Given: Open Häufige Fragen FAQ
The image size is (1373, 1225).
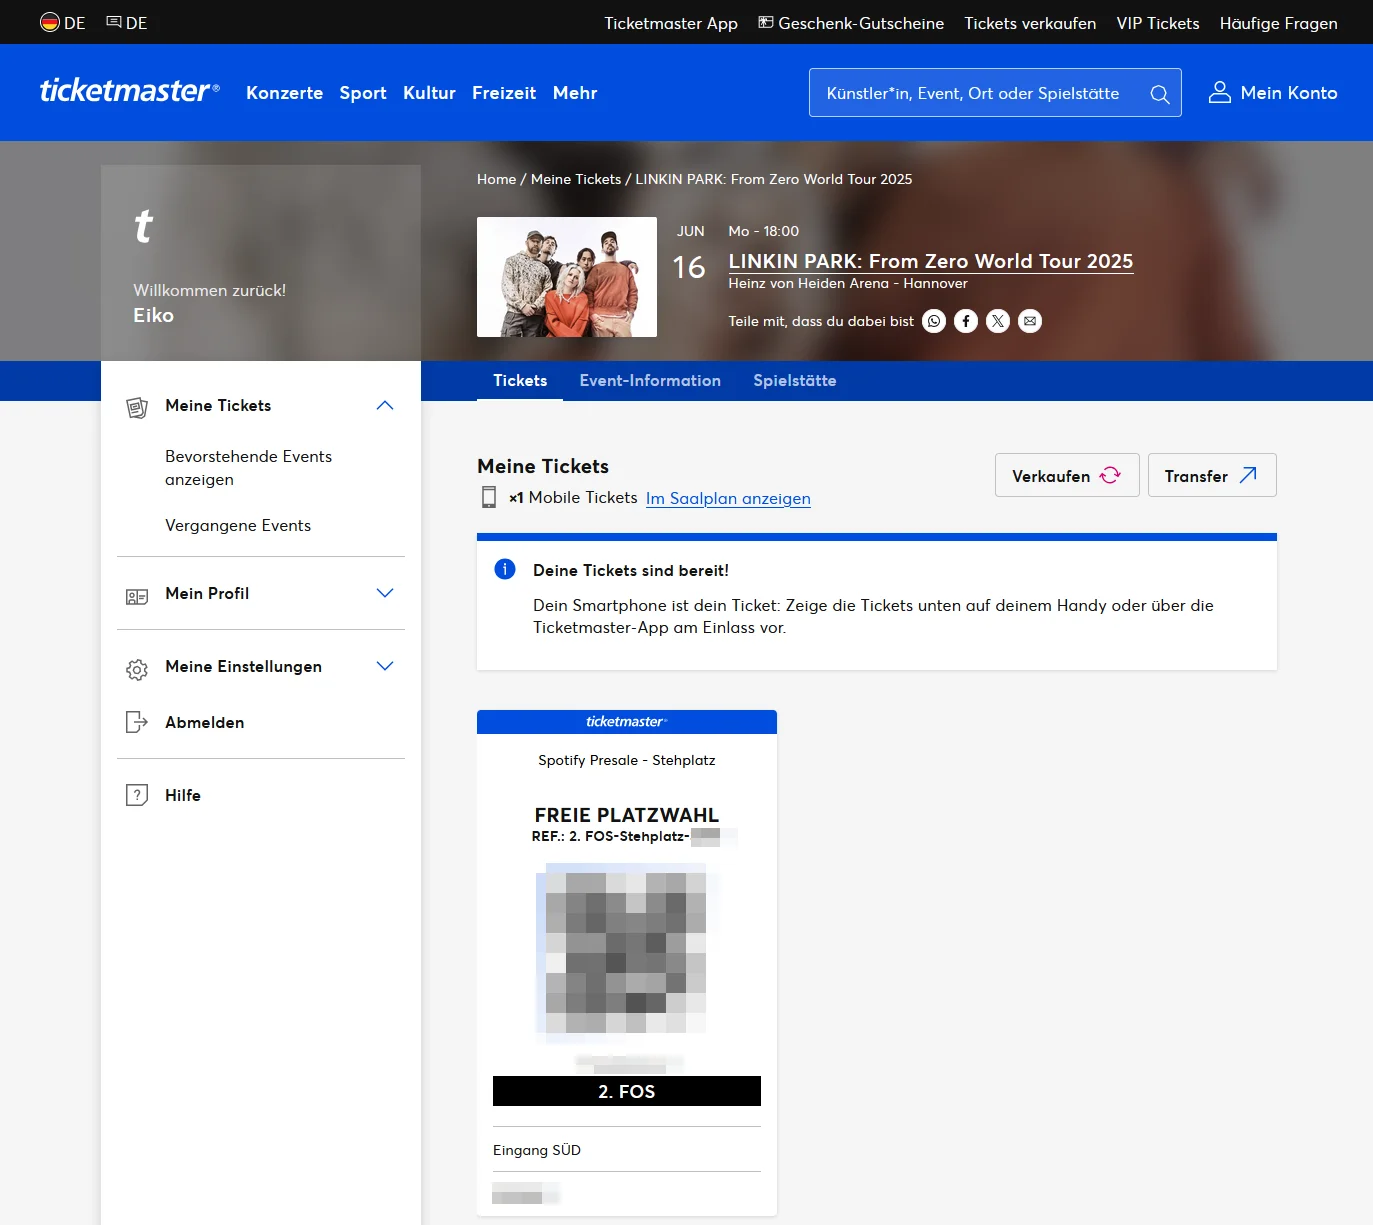Looking at the screenshot, I should [1278, 23].
